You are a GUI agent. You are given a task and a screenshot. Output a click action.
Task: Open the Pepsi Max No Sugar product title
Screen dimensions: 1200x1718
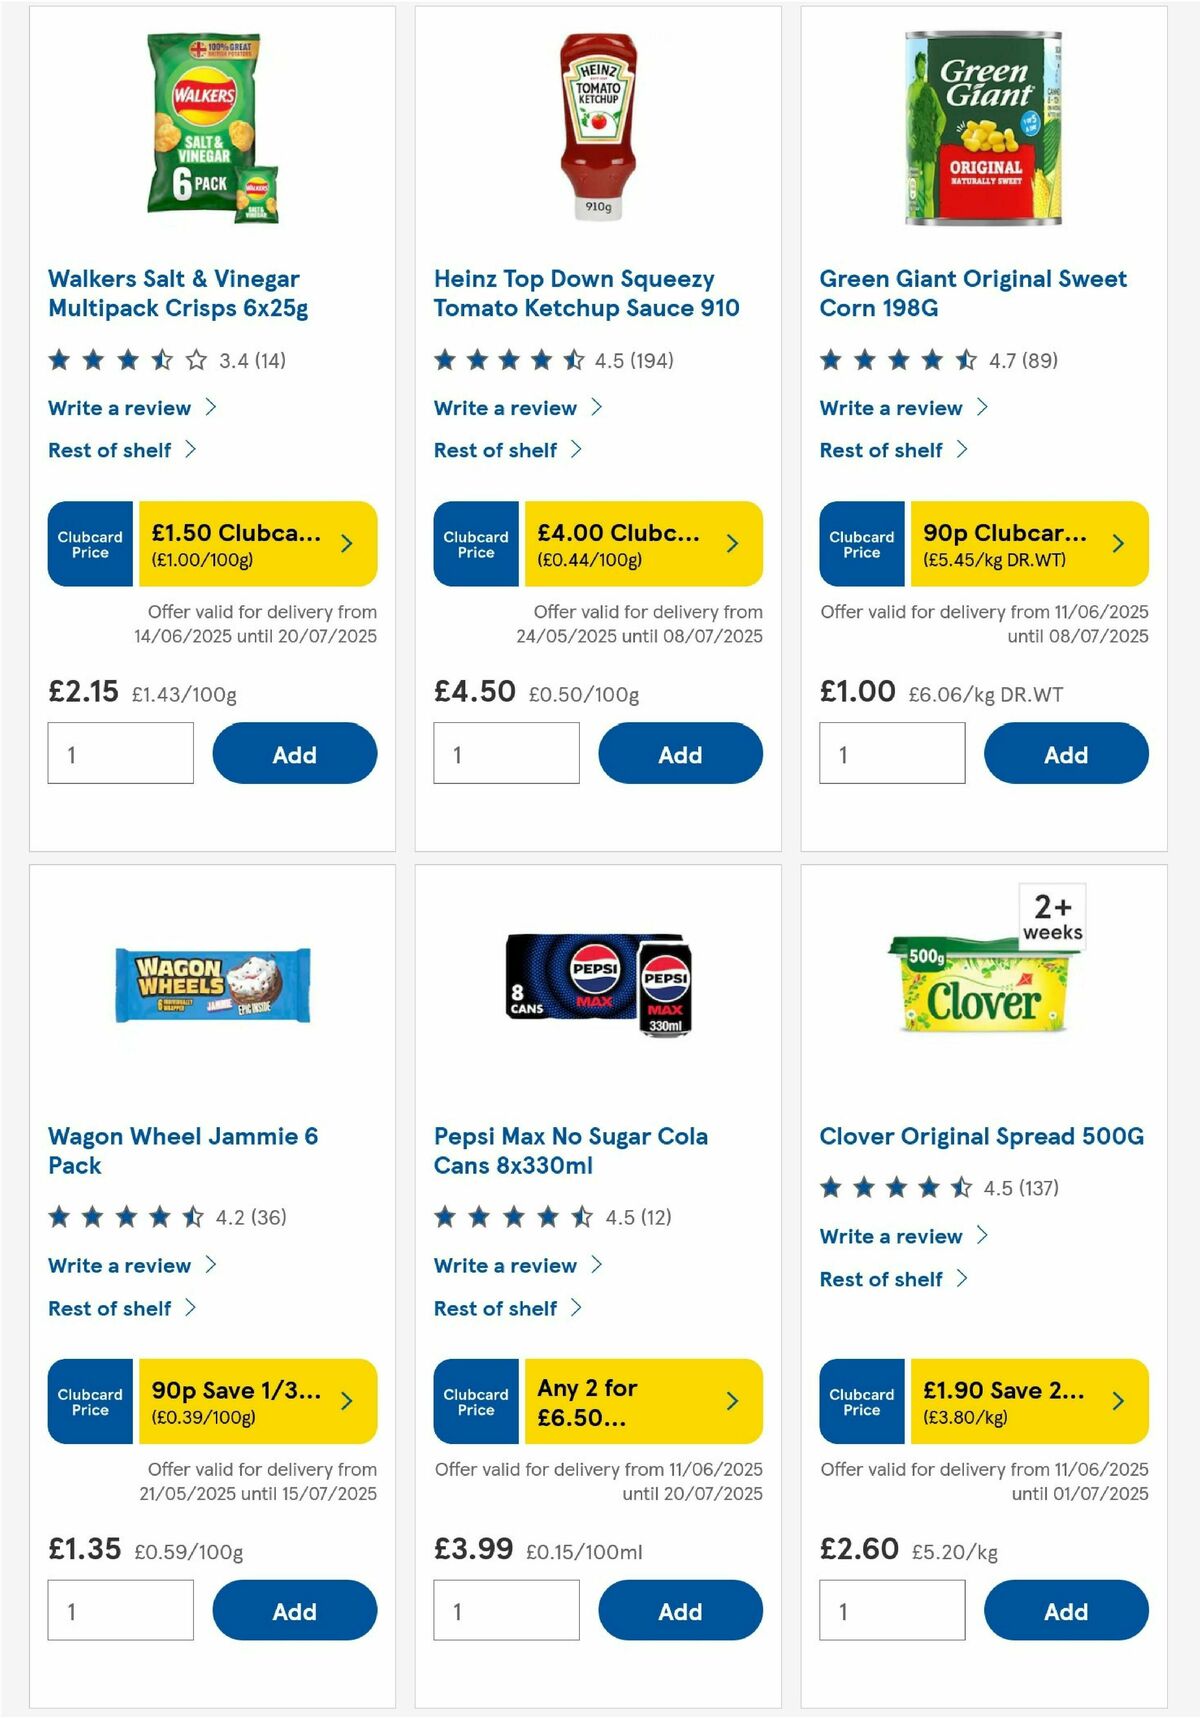pyautogui.click(x=571, y=1150)
